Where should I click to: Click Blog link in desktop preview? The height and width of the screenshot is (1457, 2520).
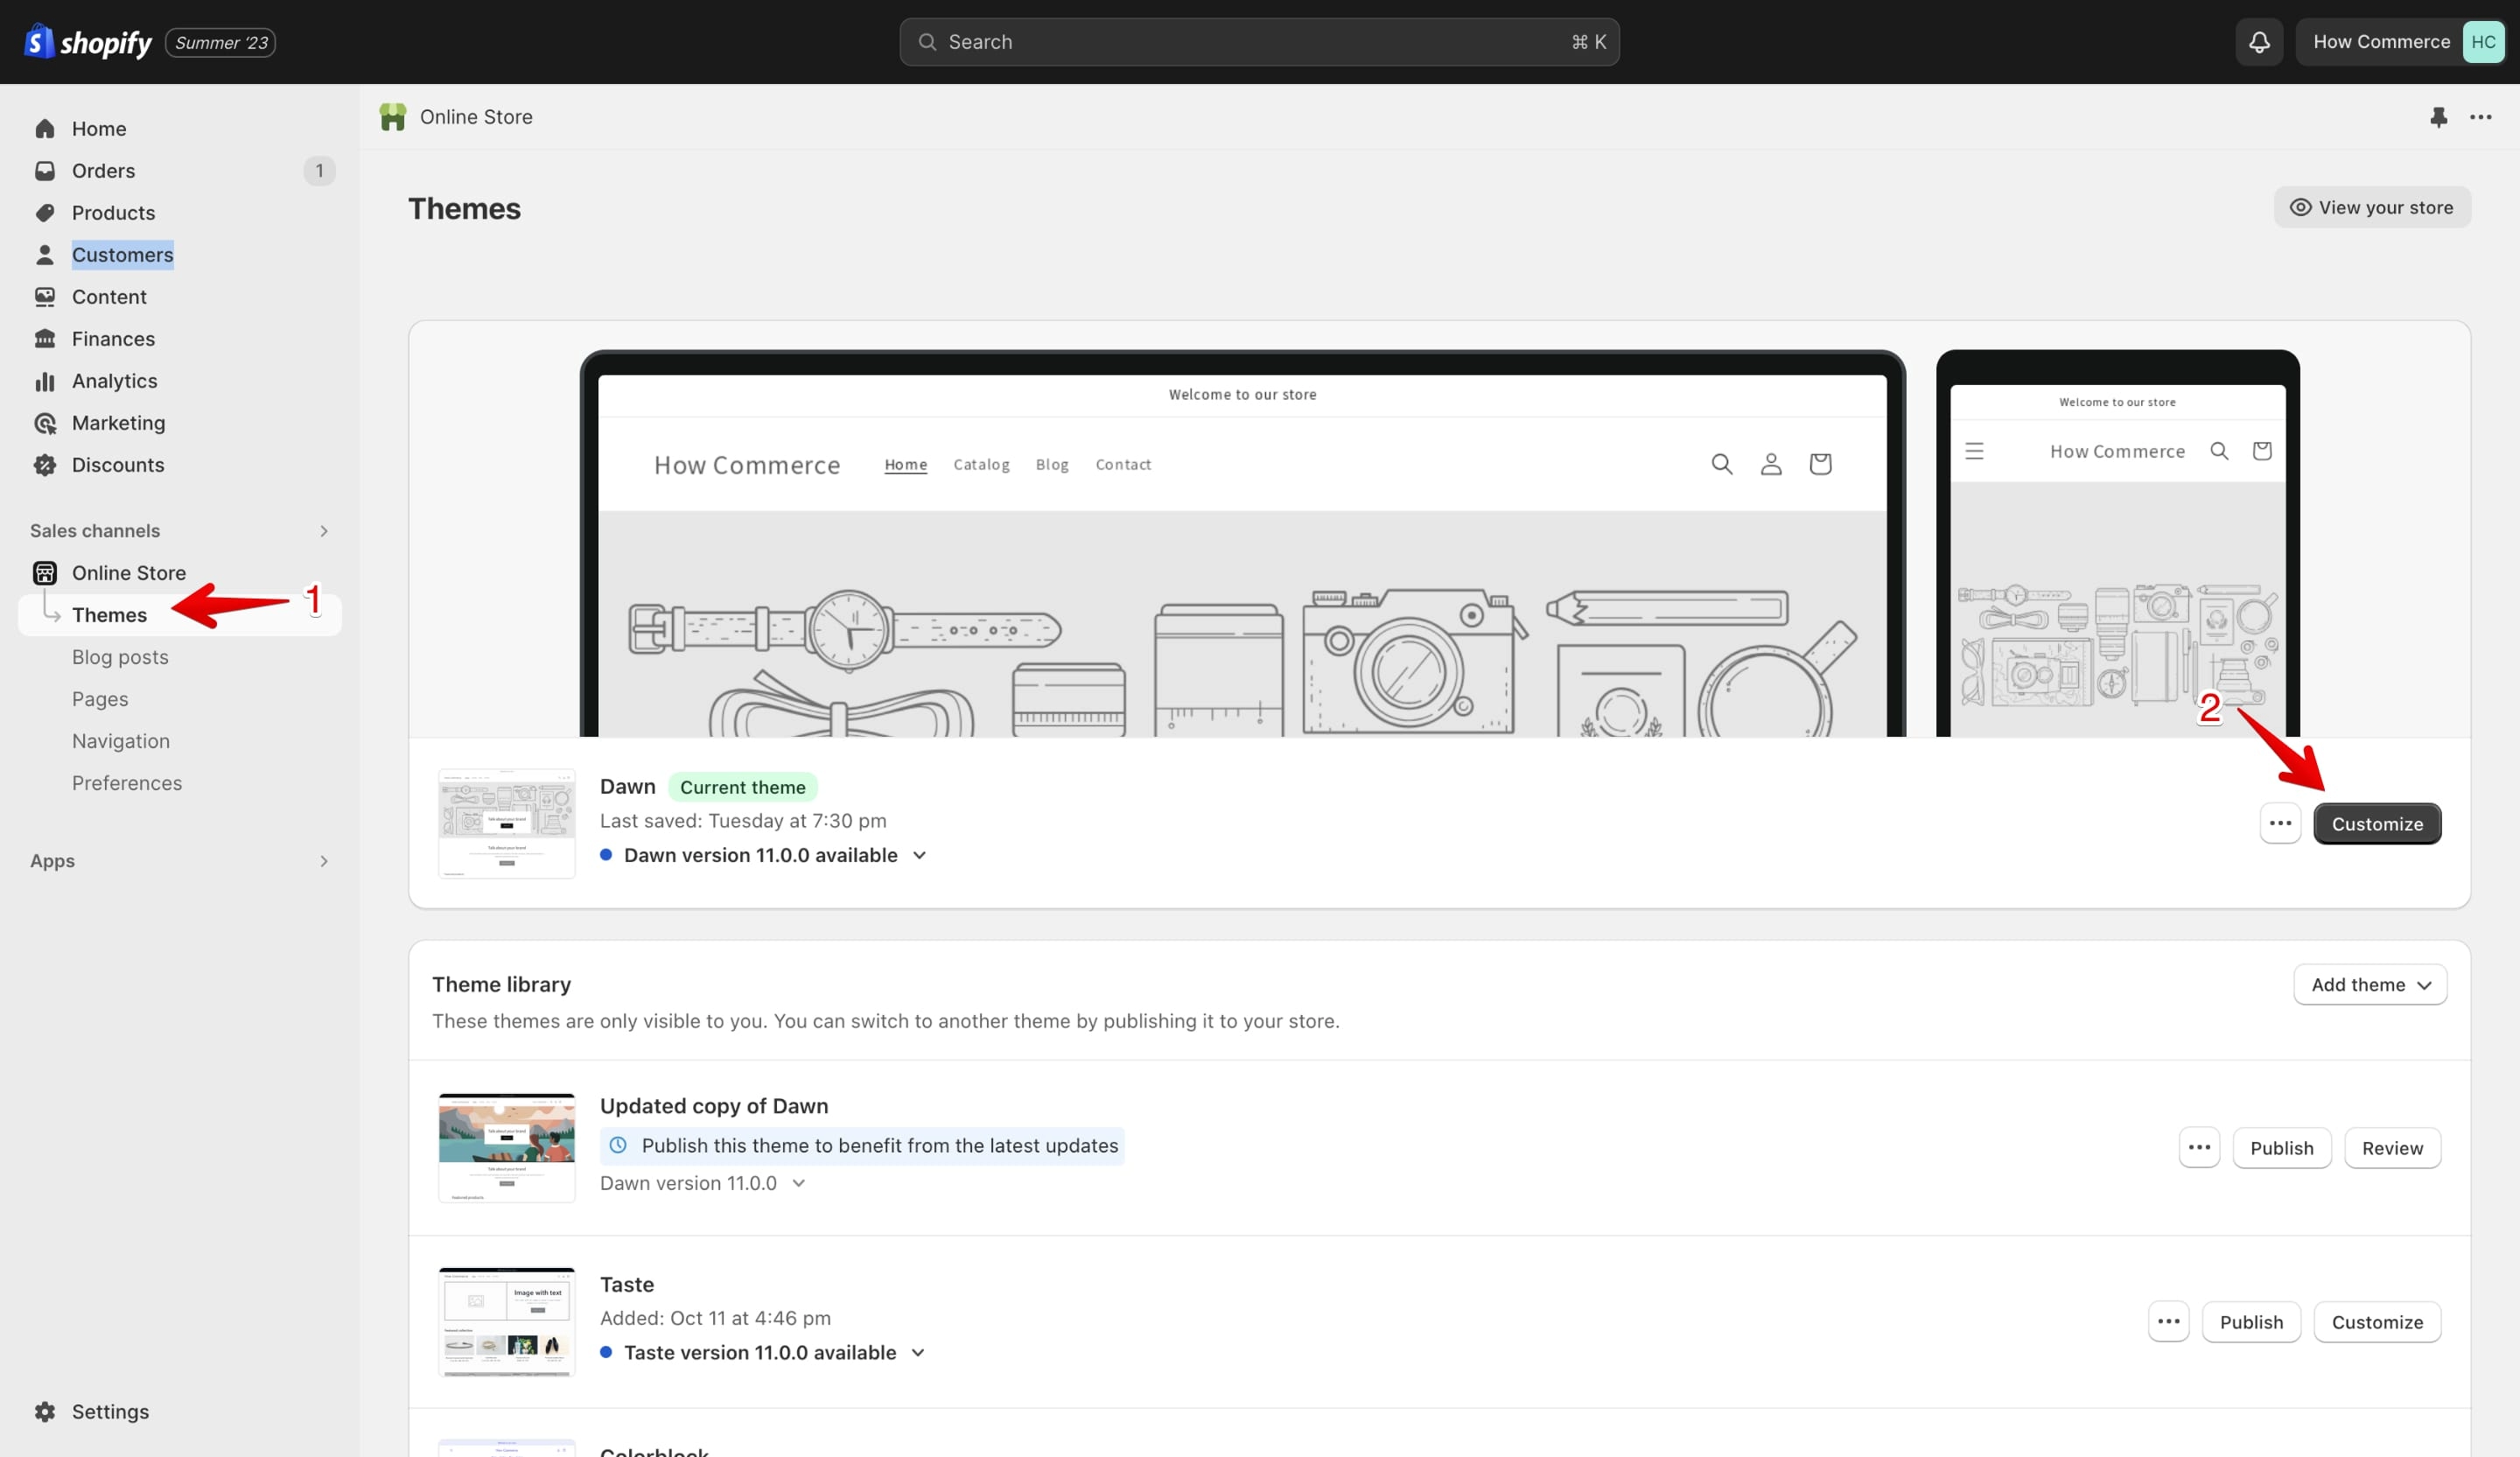coord(1052,465)
